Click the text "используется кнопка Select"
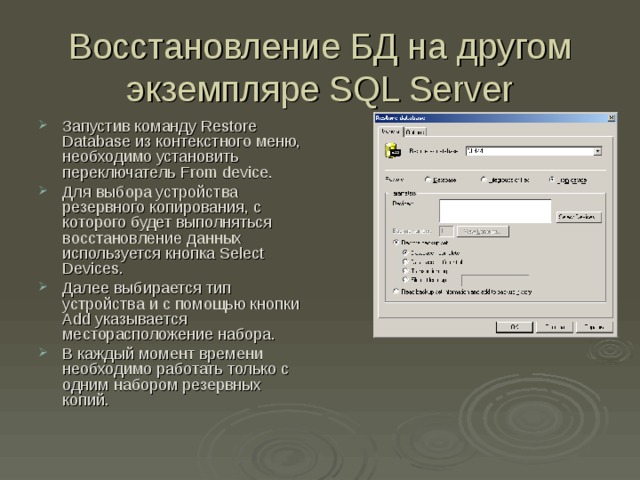Viewport: 640px width, 480px height. point(163,253)
